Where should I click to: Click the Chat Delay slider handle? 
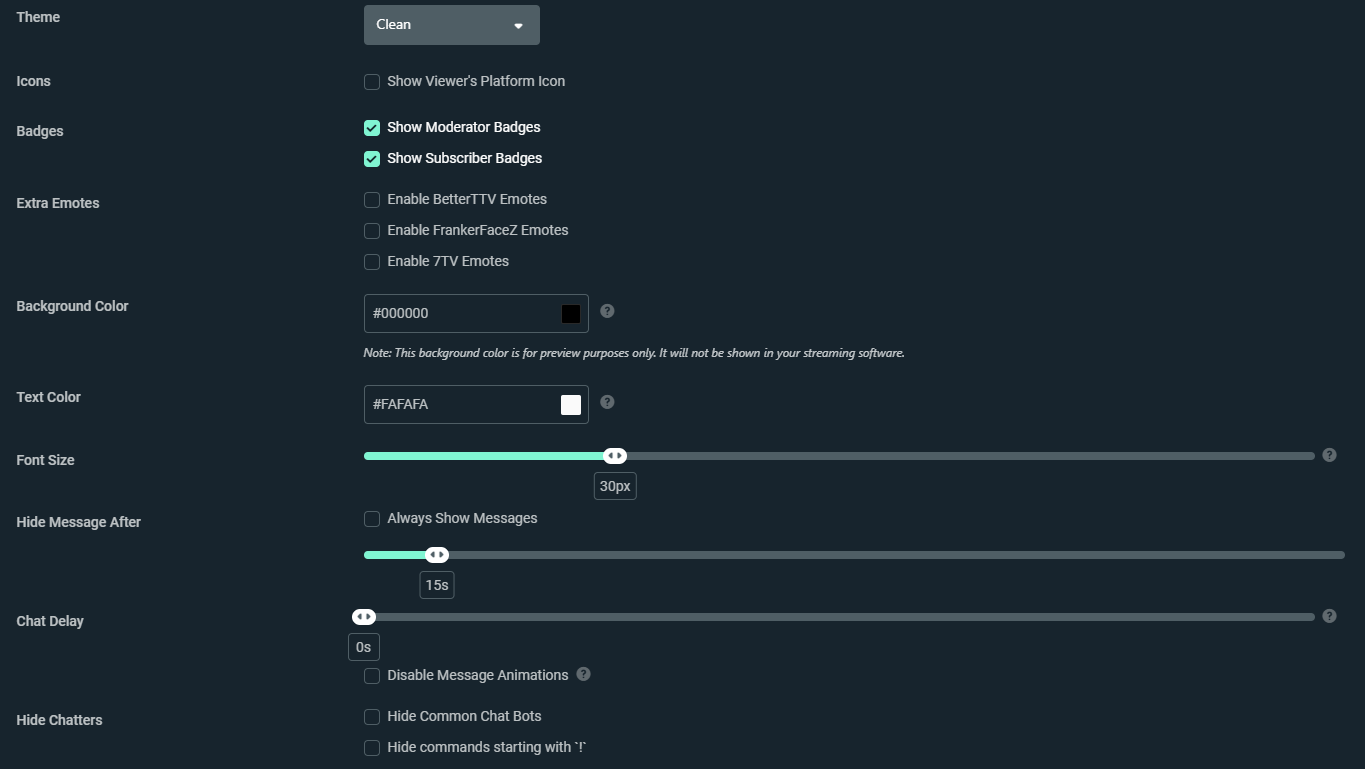click(x=364, y=616)
